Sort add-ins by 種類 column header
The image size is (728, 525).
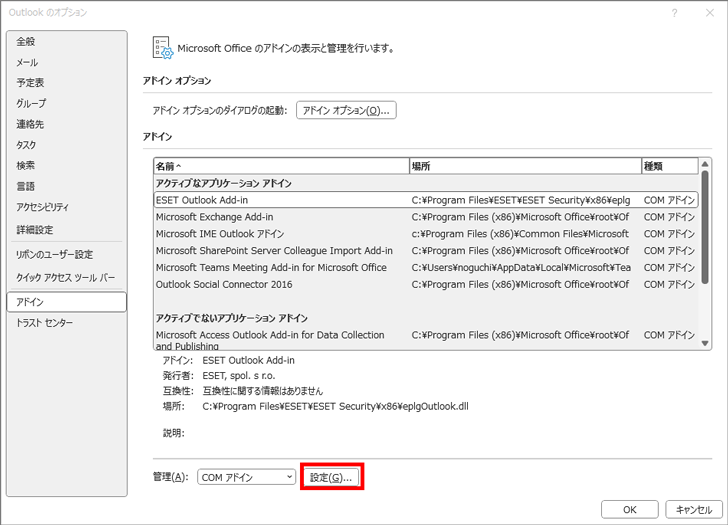[x=670, y=166]
